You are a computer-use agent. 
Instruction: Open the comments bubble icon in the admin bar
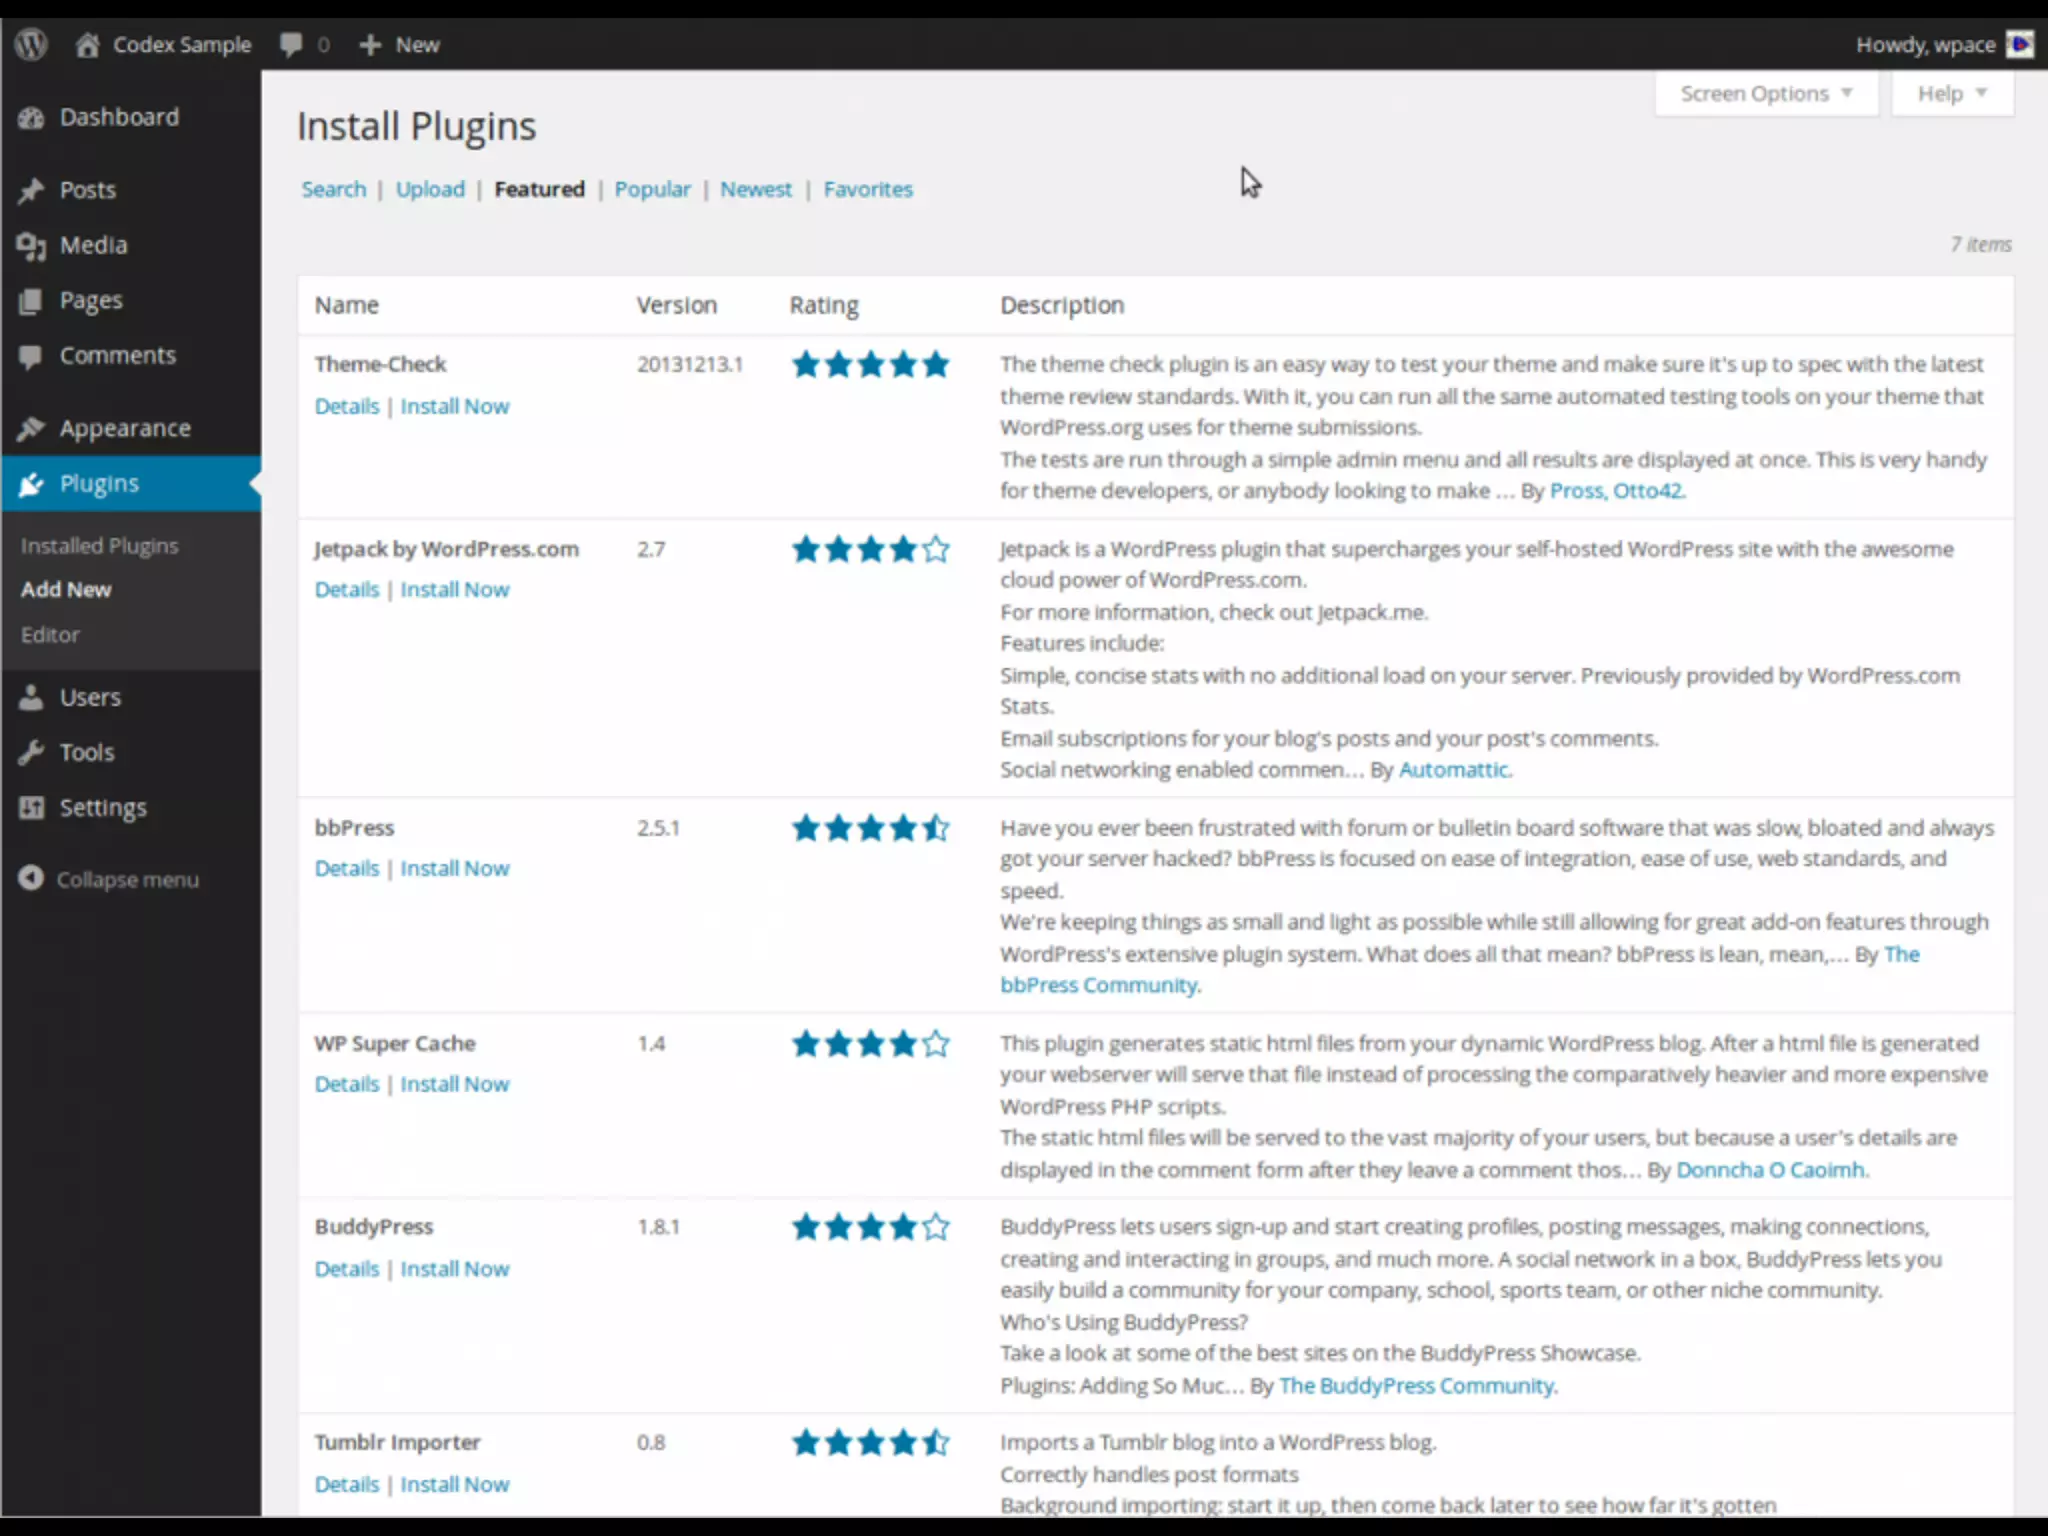click(x=291, y=44)
